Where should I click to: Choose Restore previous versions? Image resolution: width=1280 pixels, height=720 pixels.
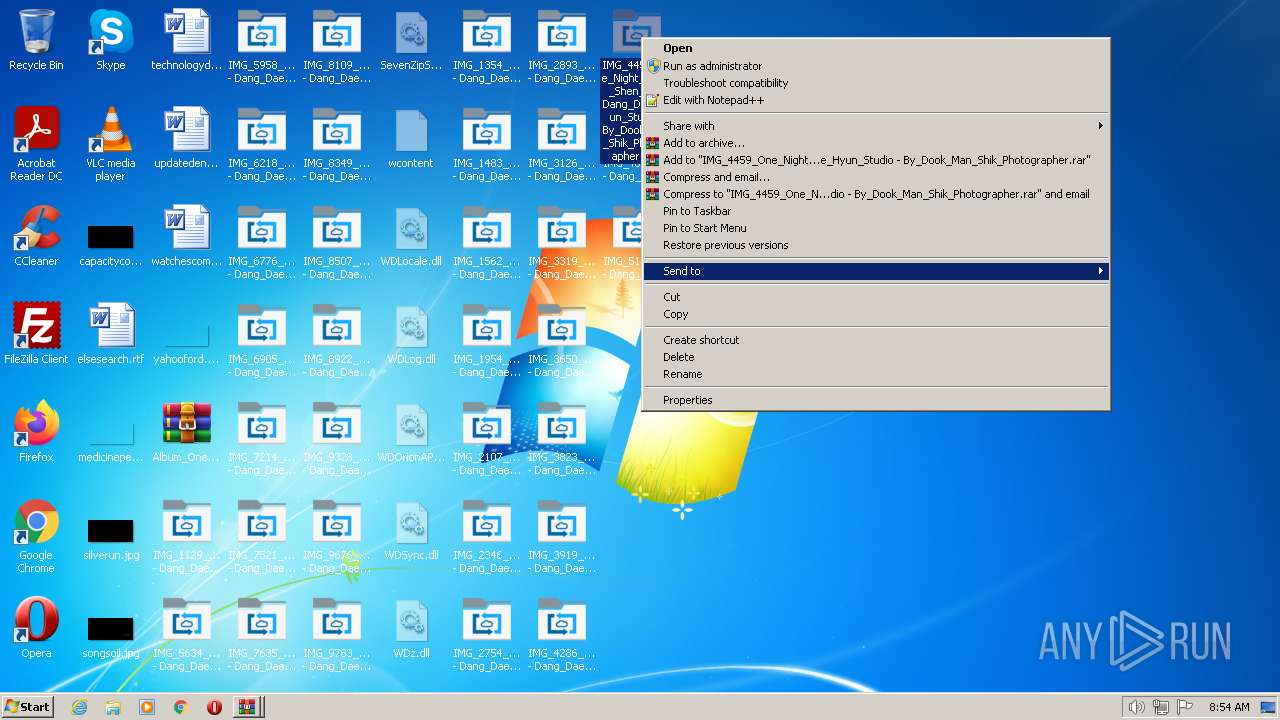click(x=876, y=245)
